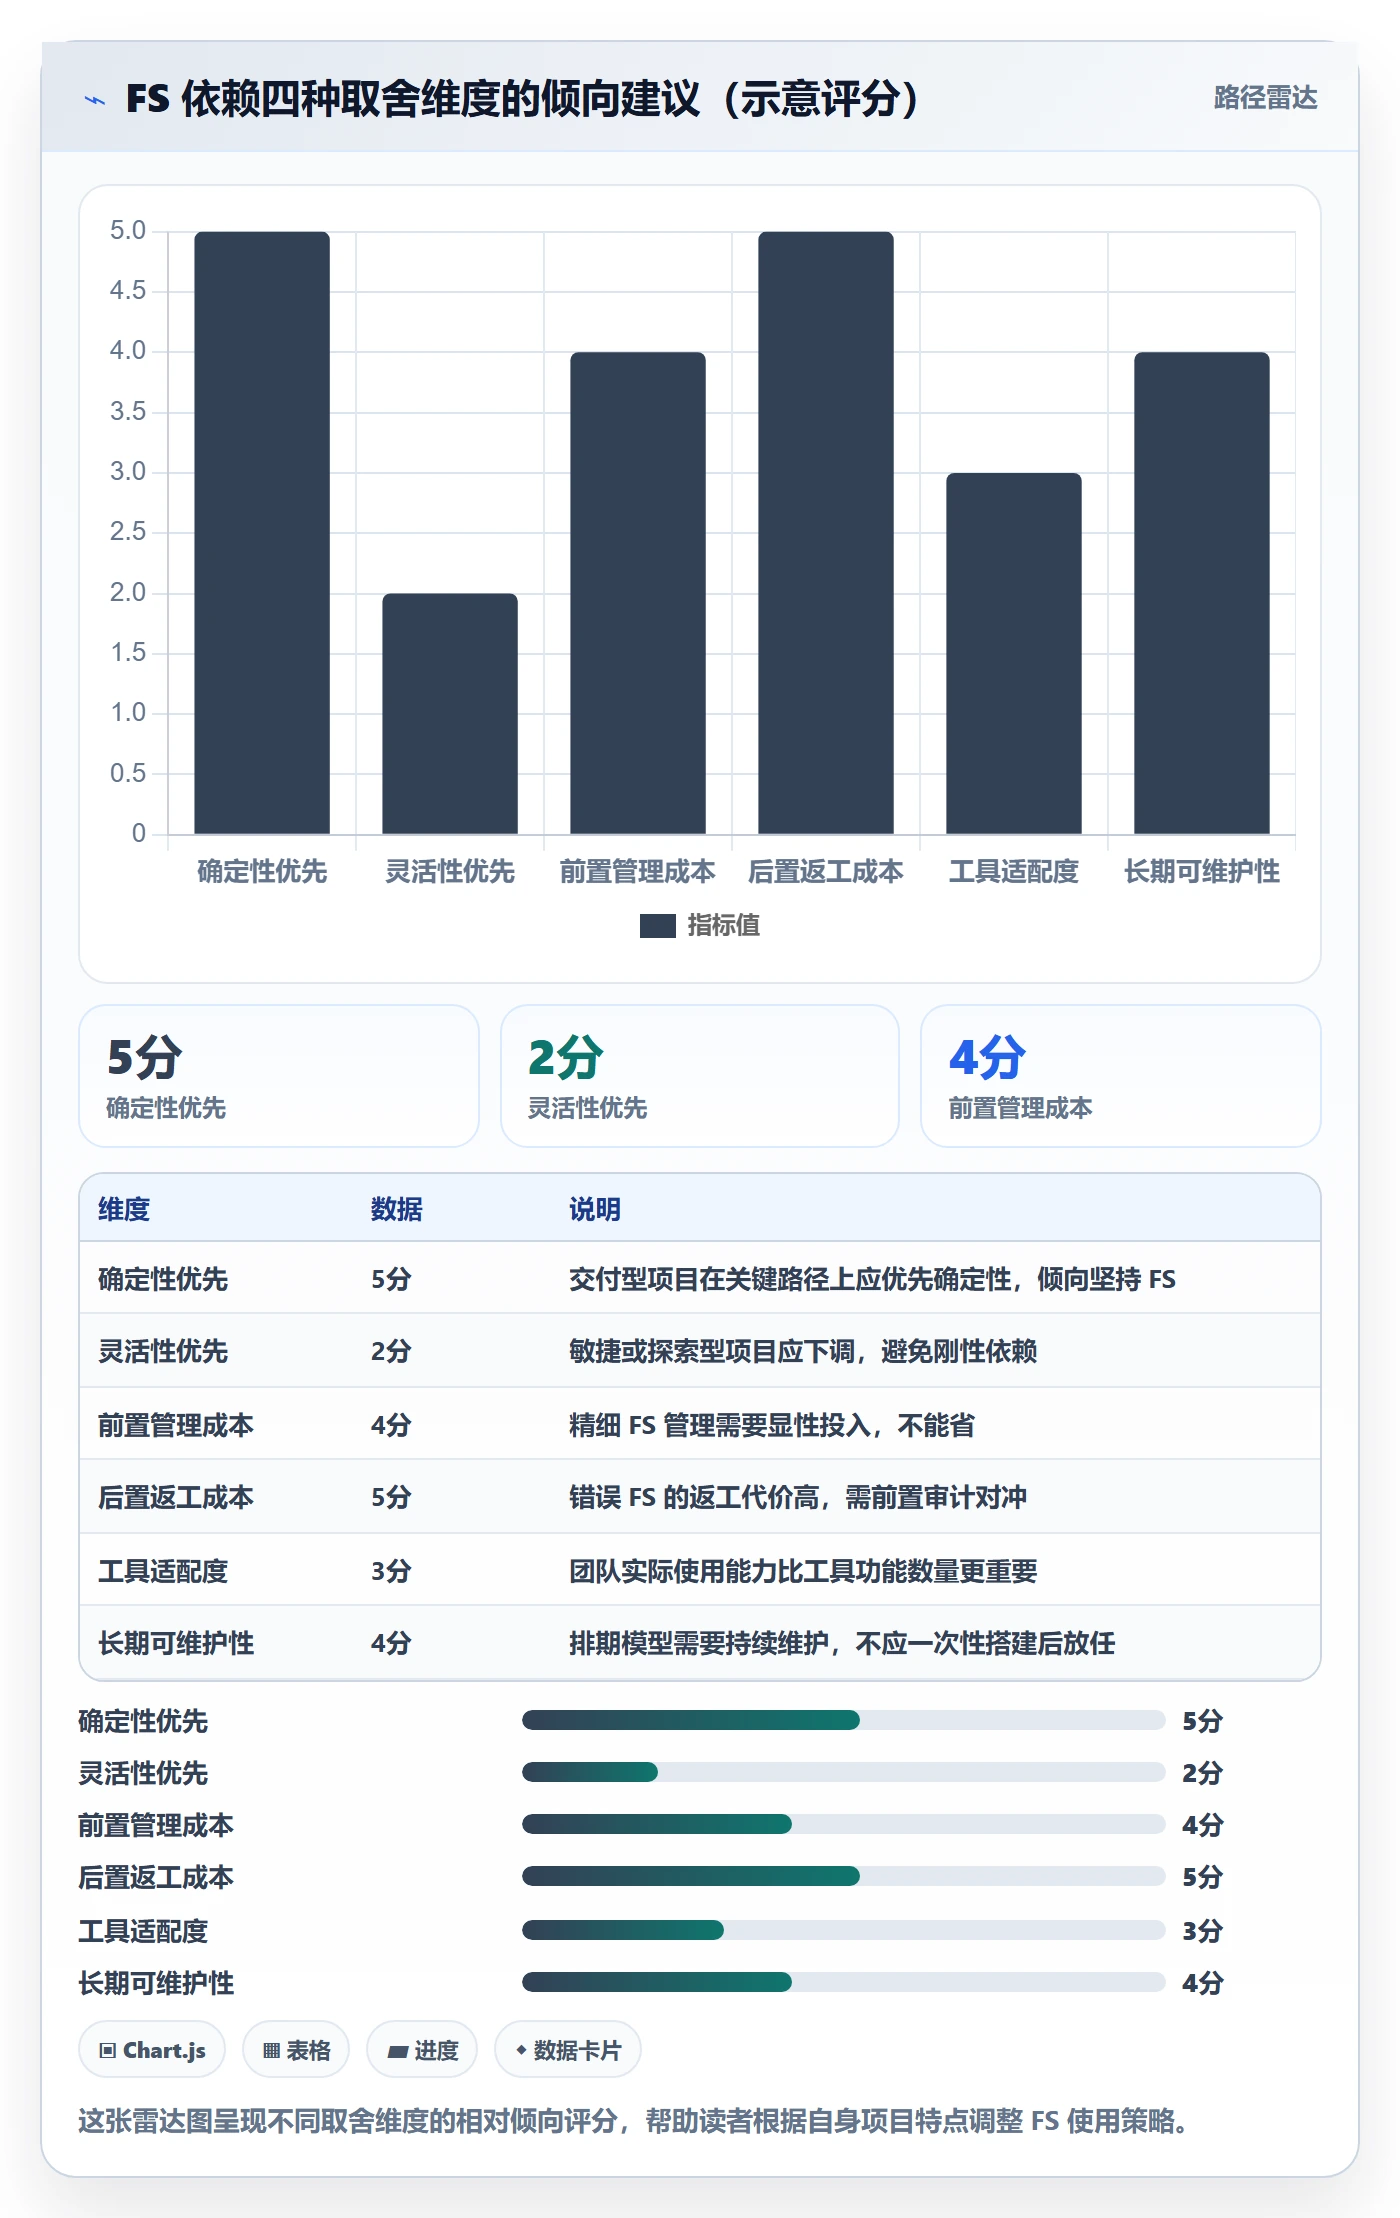Click the lightning icon beside the title

click(95, 100)
